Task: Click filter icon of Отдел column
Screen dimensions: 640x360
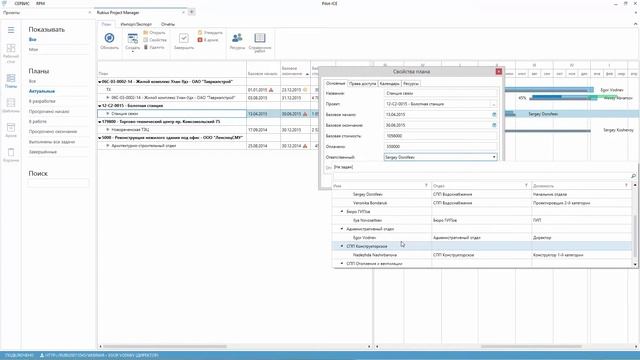Action: coord(526,186)
